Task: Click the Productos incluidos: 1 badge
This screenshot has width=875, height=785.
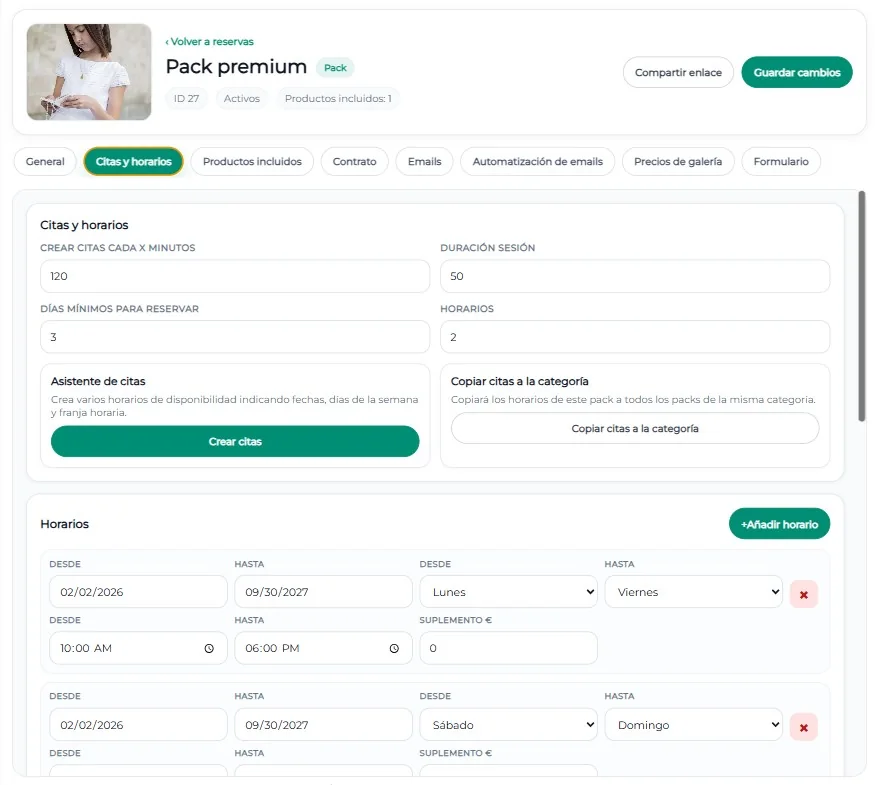Action: point(338,98)
